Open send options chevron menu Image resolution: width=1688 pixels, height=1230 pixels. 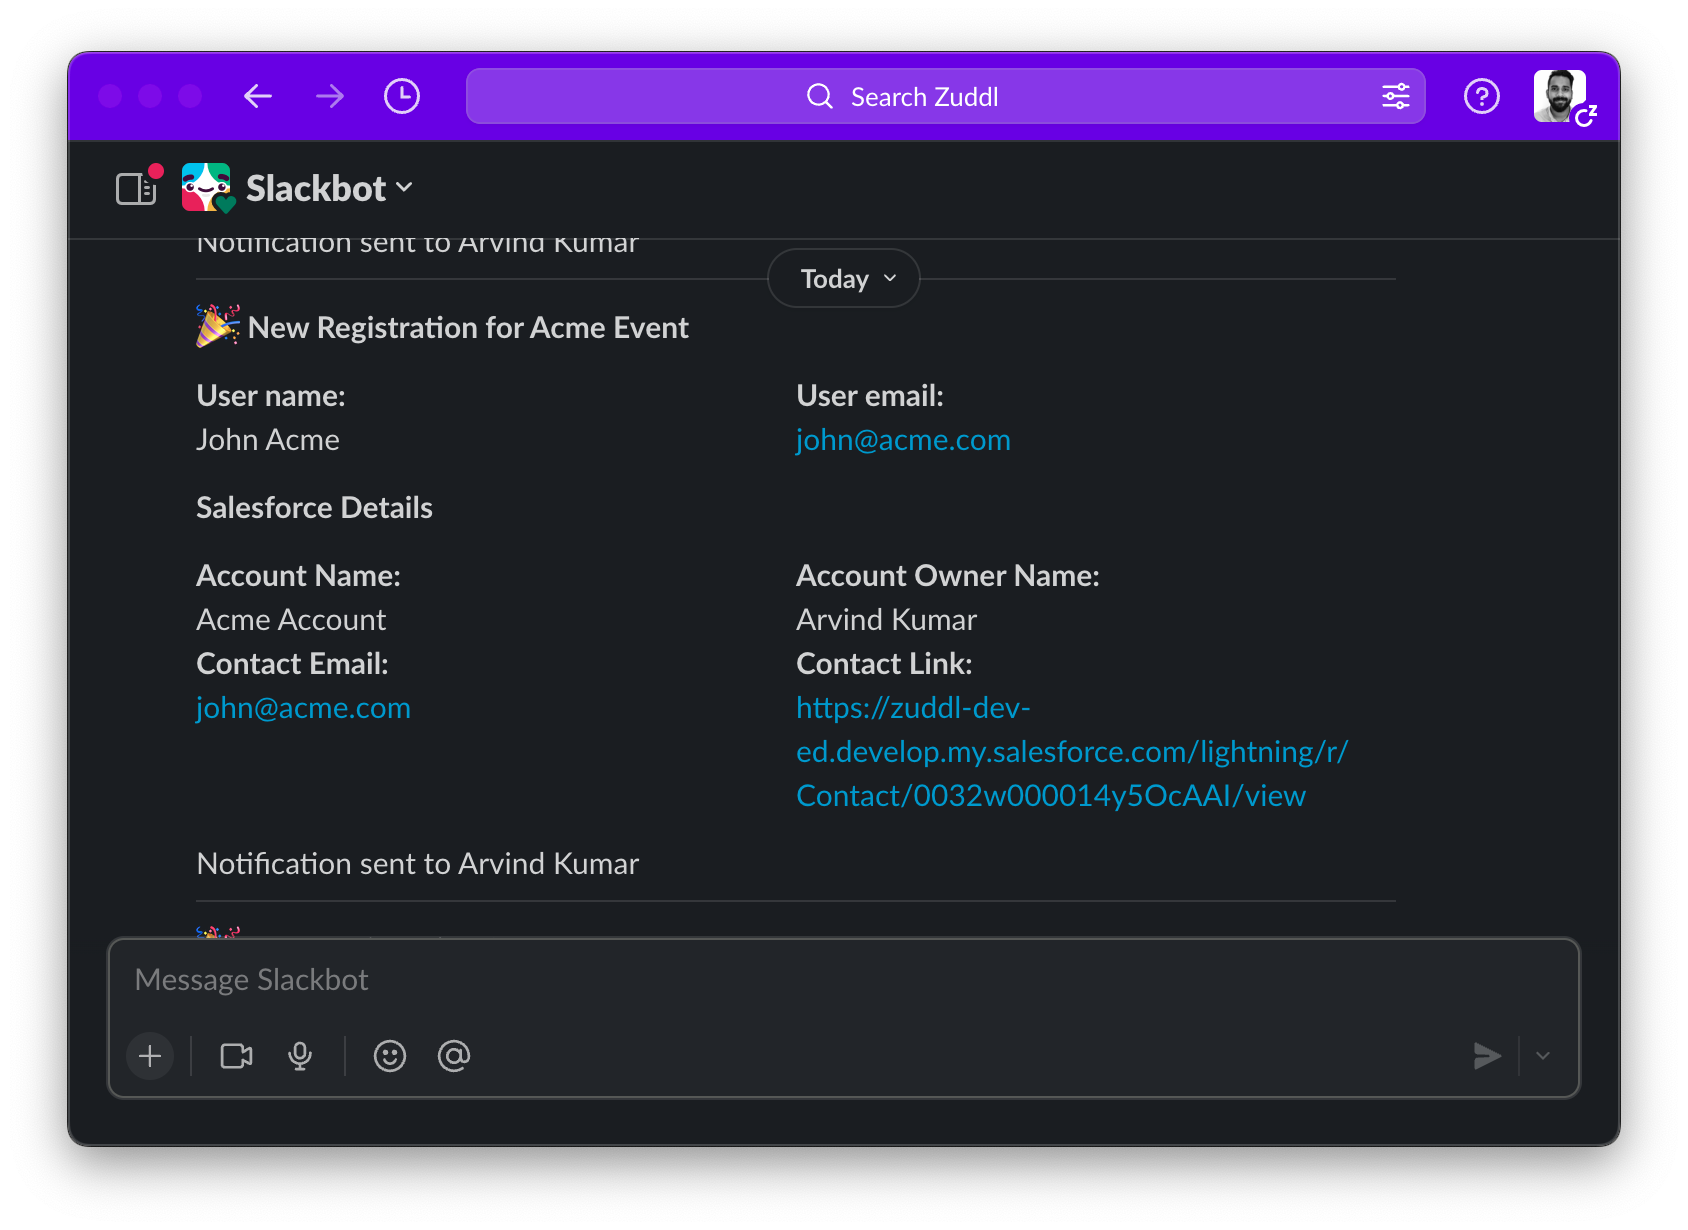pos(1543,1056)
